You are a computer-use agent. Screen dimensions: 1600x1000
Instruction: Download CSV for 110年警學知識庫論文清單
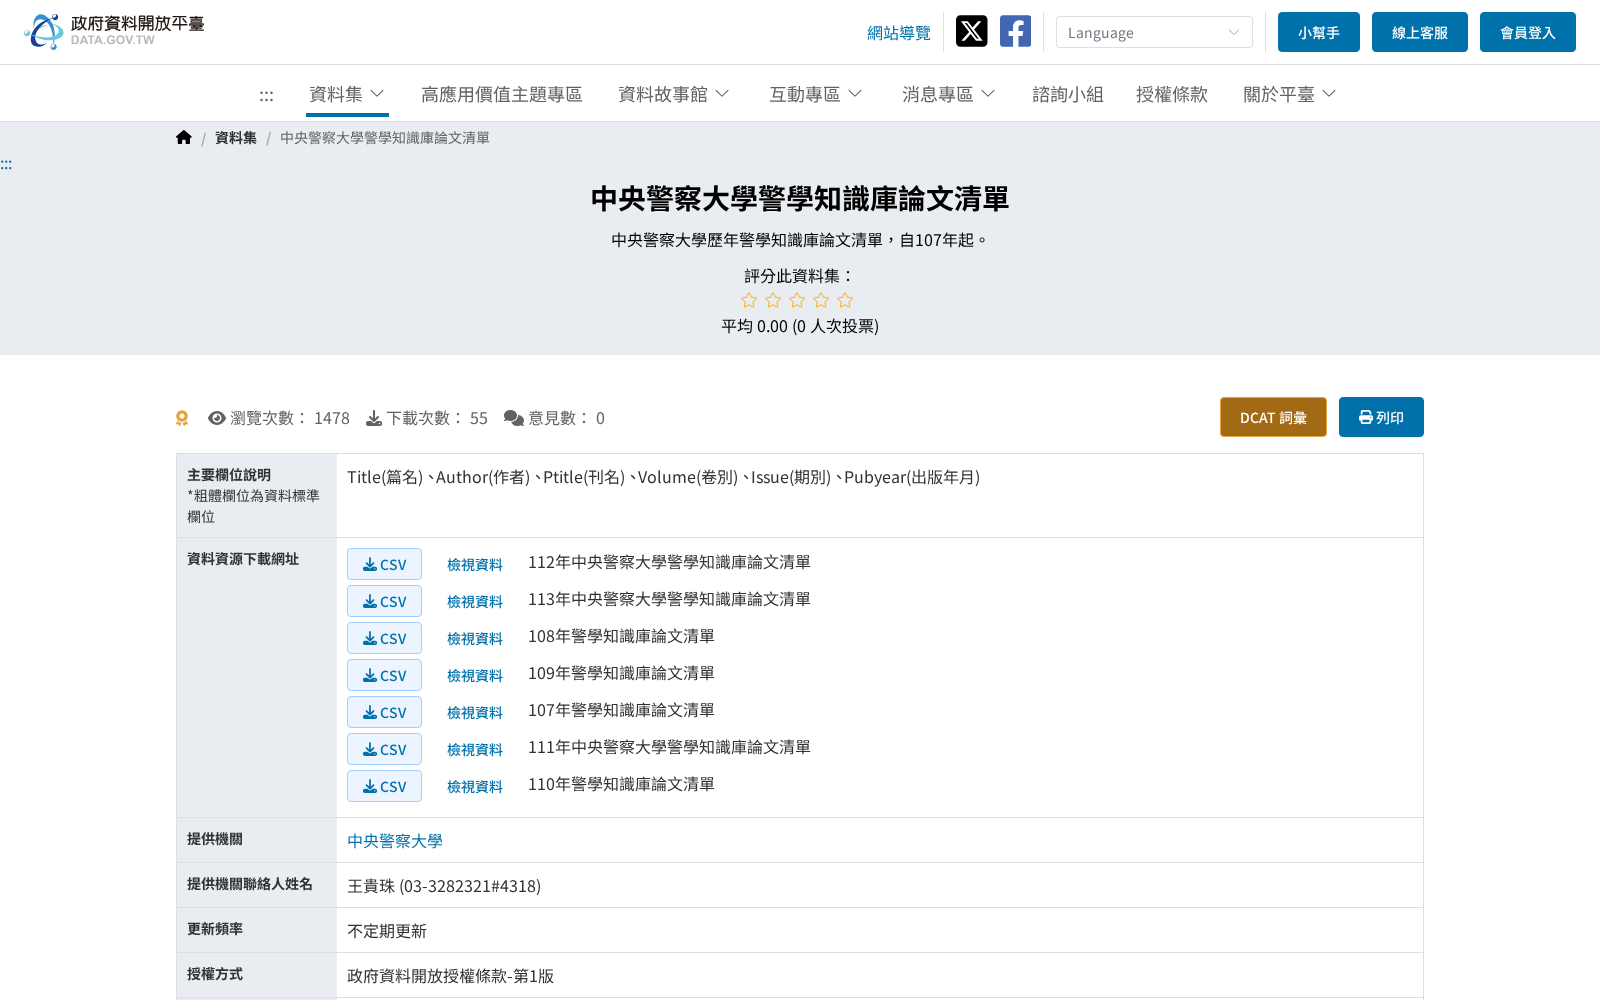coord(384,786)
